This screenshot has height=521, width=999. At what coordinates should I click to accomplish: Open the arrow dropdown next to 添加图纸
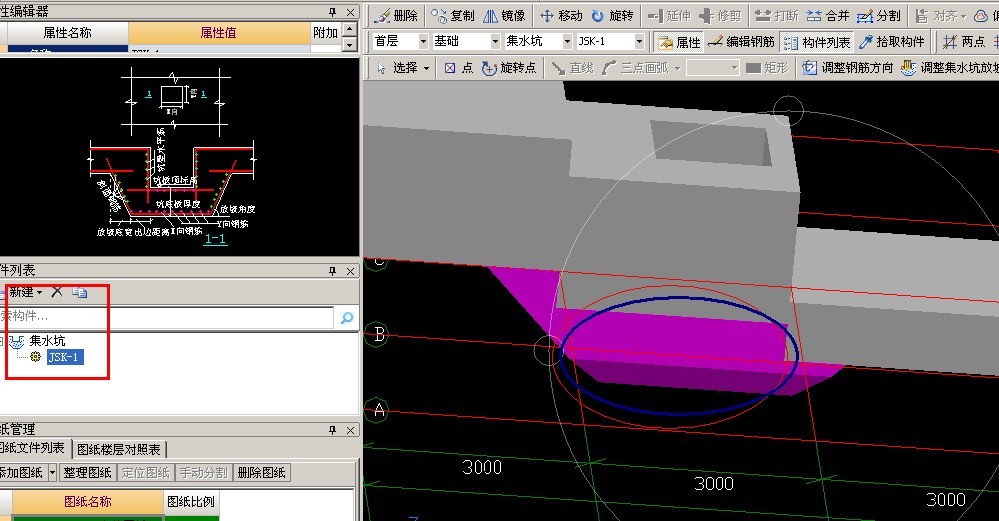tap(52, 473)
